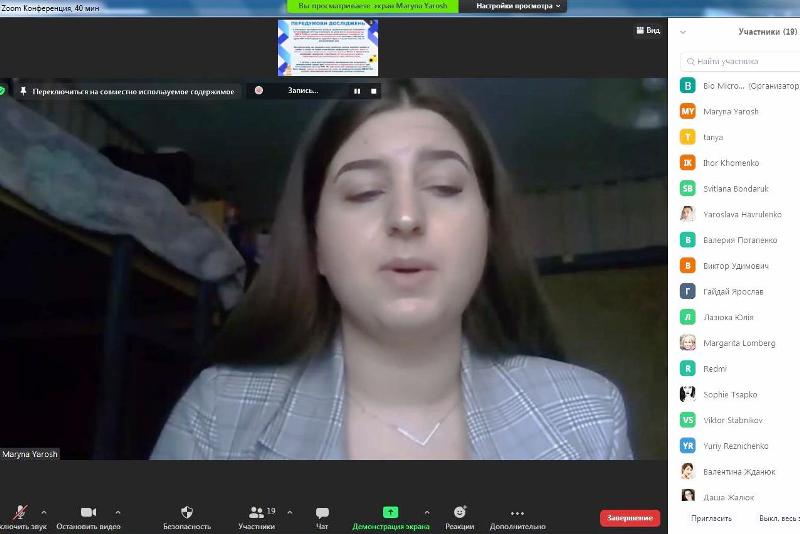
Task: Select Валентина Жданюк profile photo
Action: 688,471
